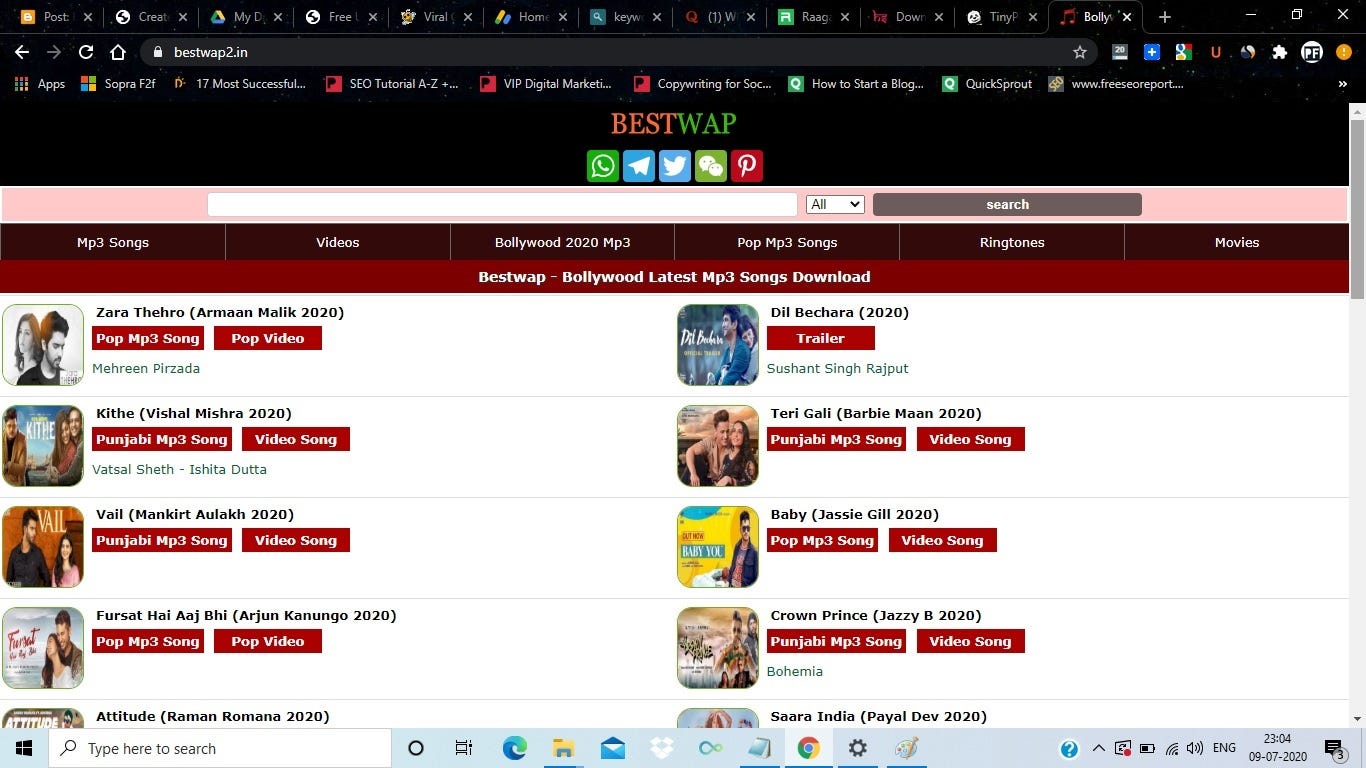Open Zara Thehro Pop Mp3 Song
Image resolution: width=1366 pixels, height=768 pixels.
148,338
